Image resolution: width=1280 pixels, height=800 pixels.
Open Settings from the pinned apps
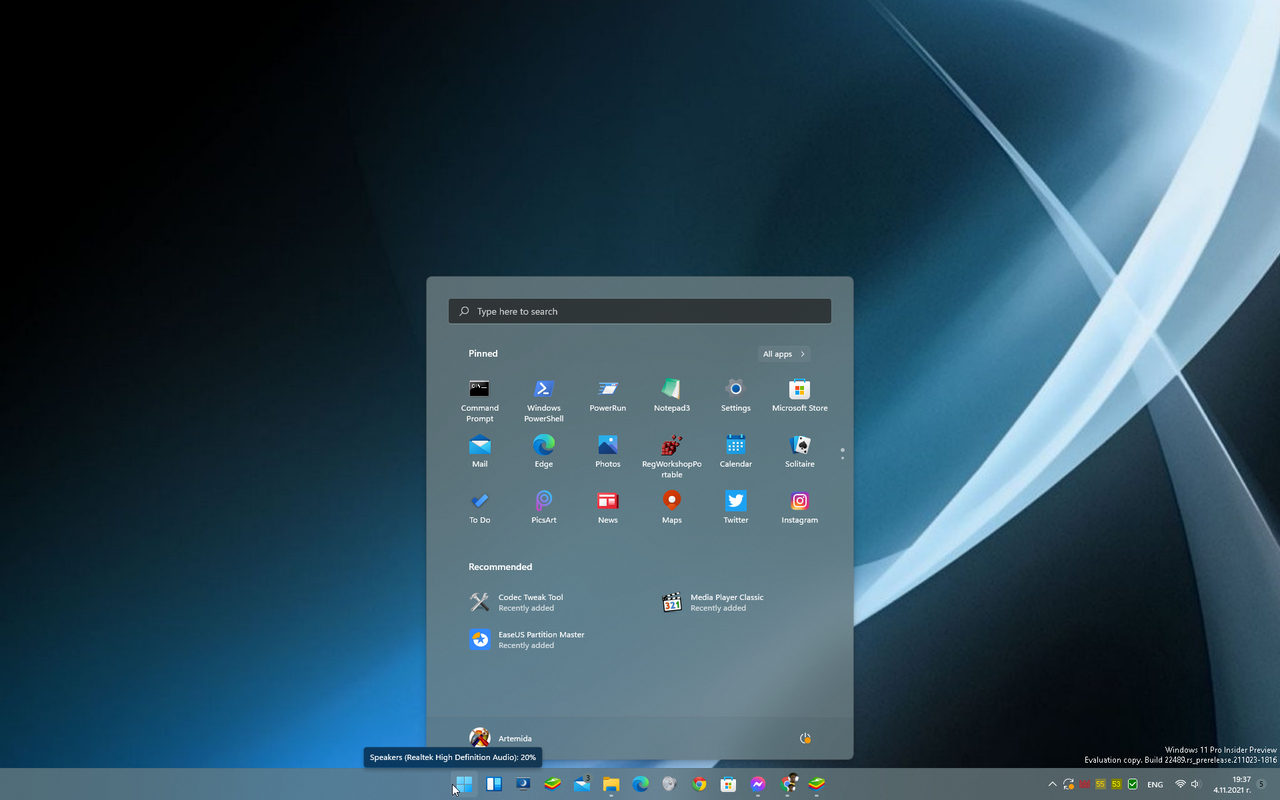tap(736, 396)
